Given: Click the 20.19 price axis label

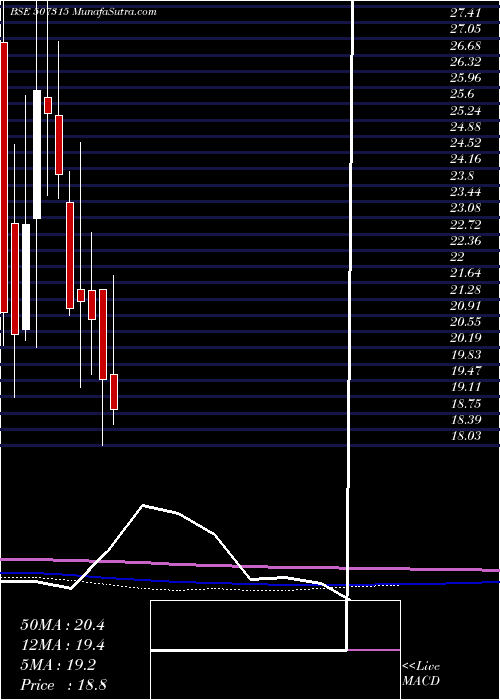Looking at the screenshot, I should [466, 339].
